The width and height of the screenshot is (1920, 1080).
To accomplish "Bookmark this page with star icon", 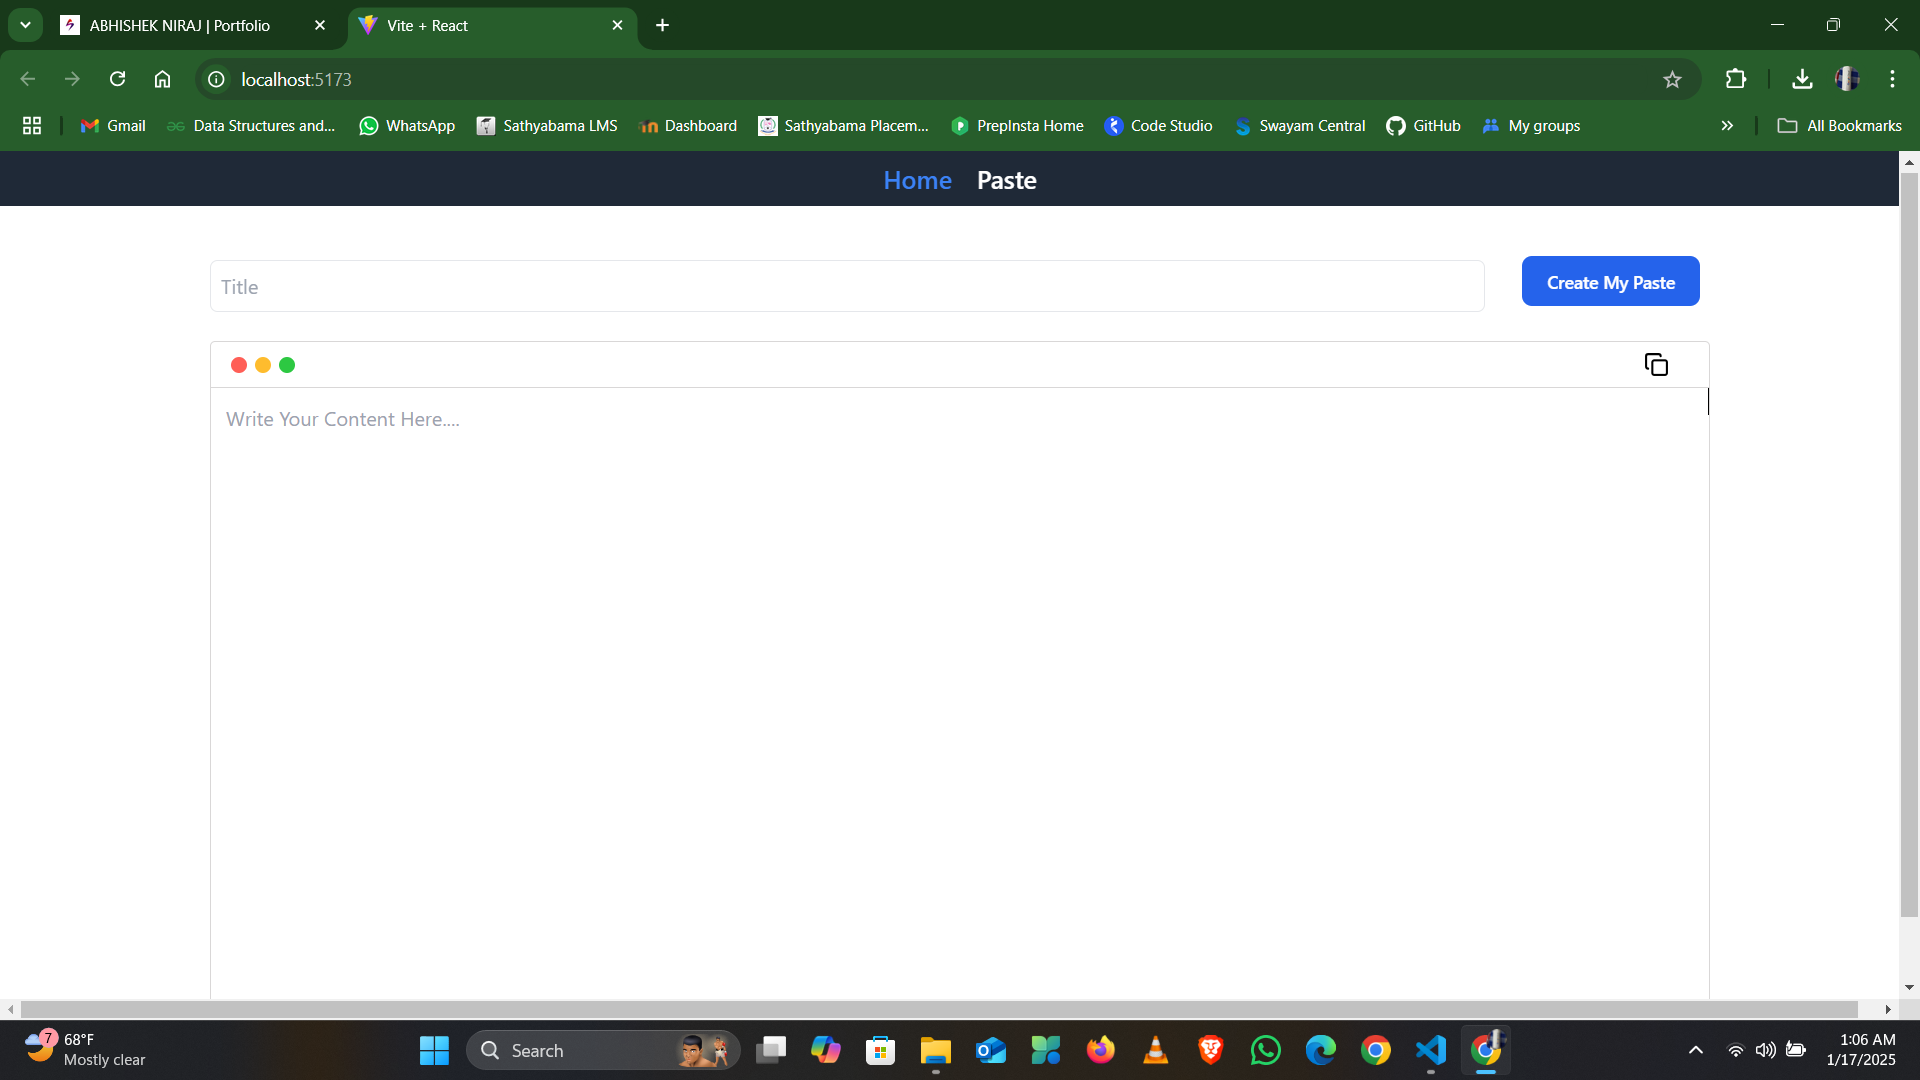I will pyautogui.click(x=1672, y=80).
